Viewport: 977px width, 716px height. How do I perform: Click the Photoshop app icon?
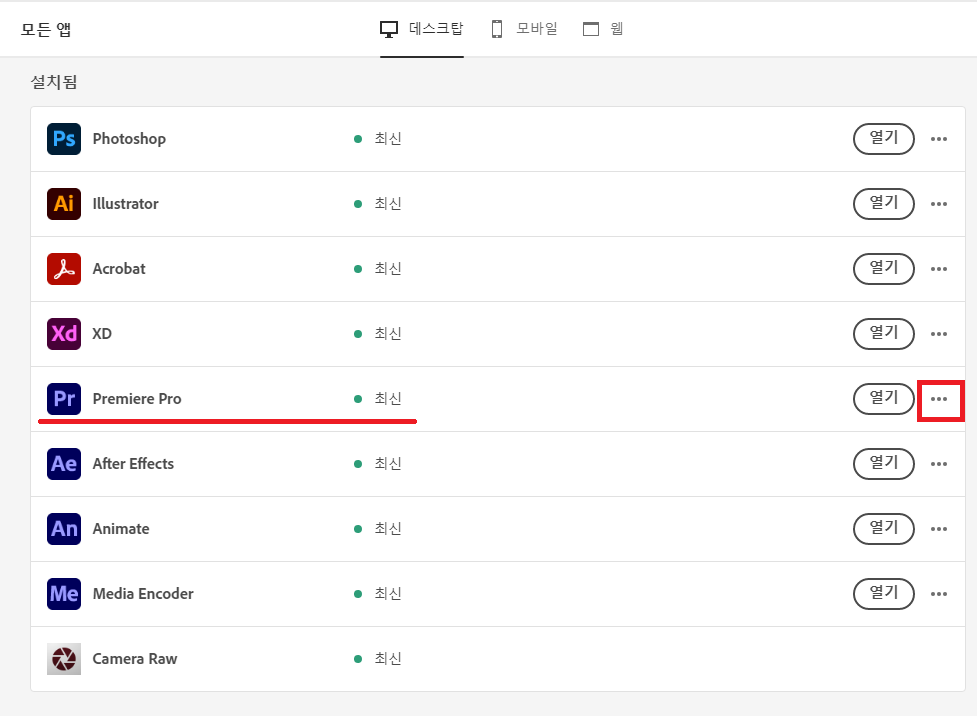pos(64,139)
